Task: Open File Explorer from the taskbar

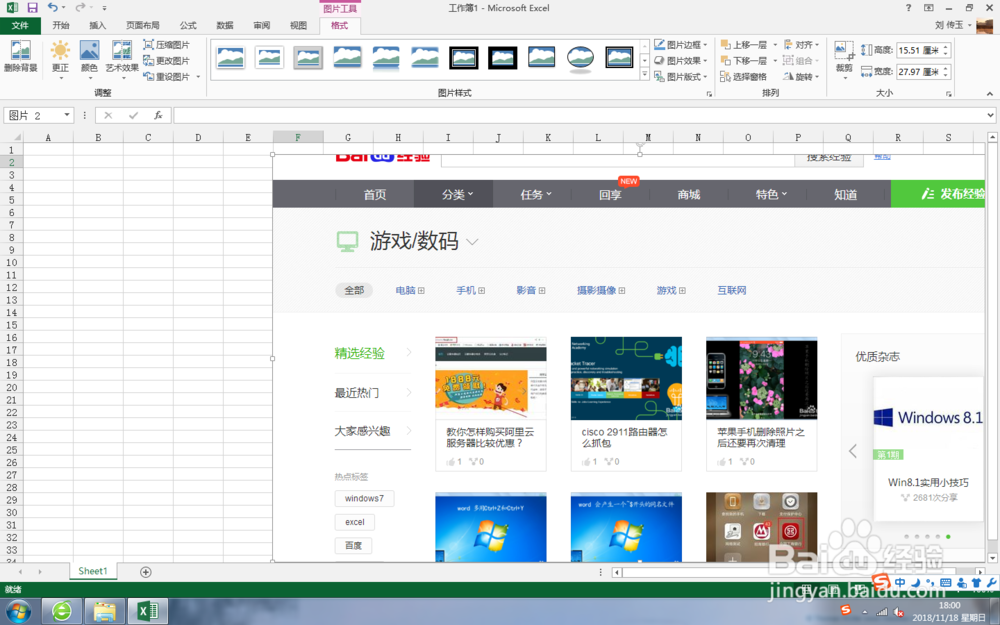Action: (105, 612)
